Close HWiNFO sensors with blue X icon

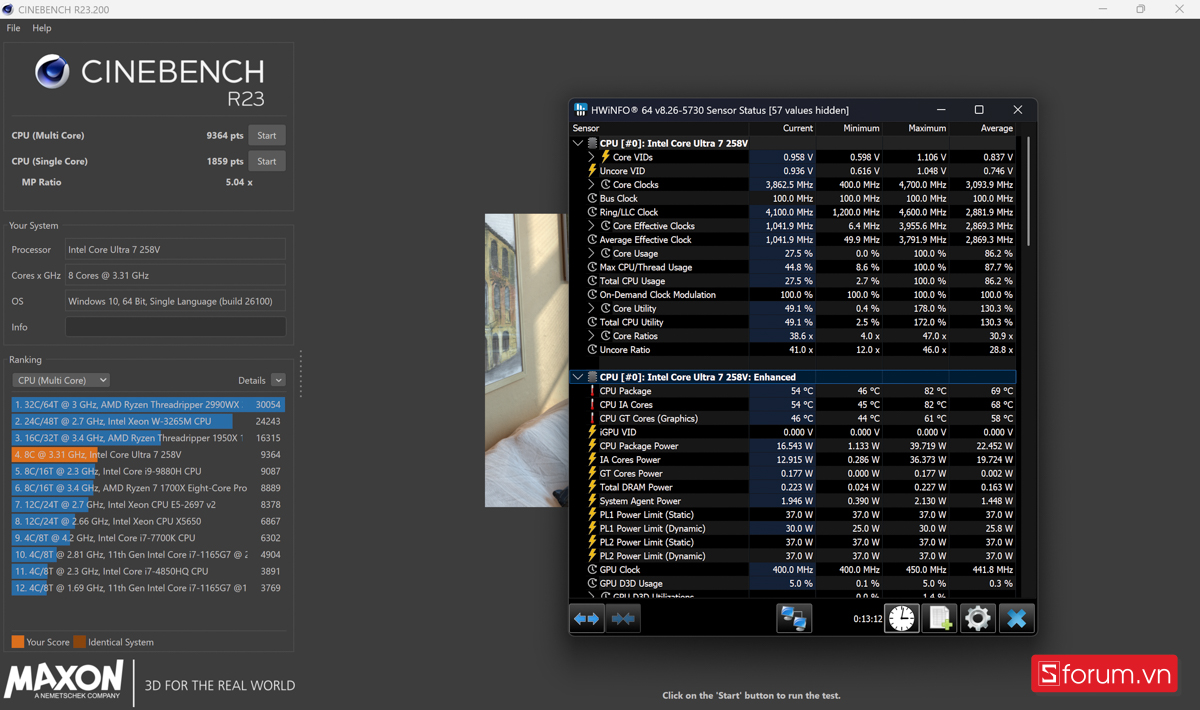pos(1016,618)
